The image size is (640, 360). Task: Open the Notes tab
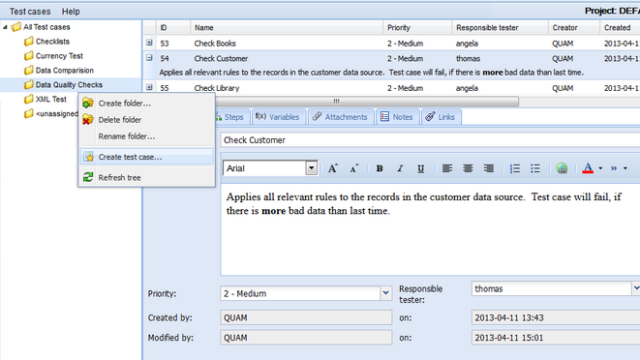pyautogui.click(x=397, y=117)
